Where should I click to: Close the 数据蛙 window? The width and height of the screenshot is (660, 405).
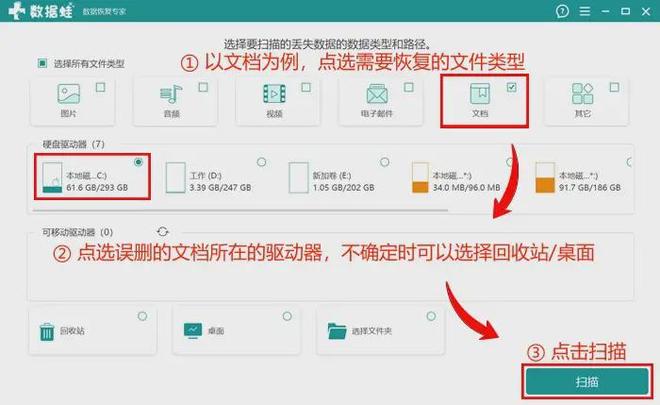tap(646, 11)
